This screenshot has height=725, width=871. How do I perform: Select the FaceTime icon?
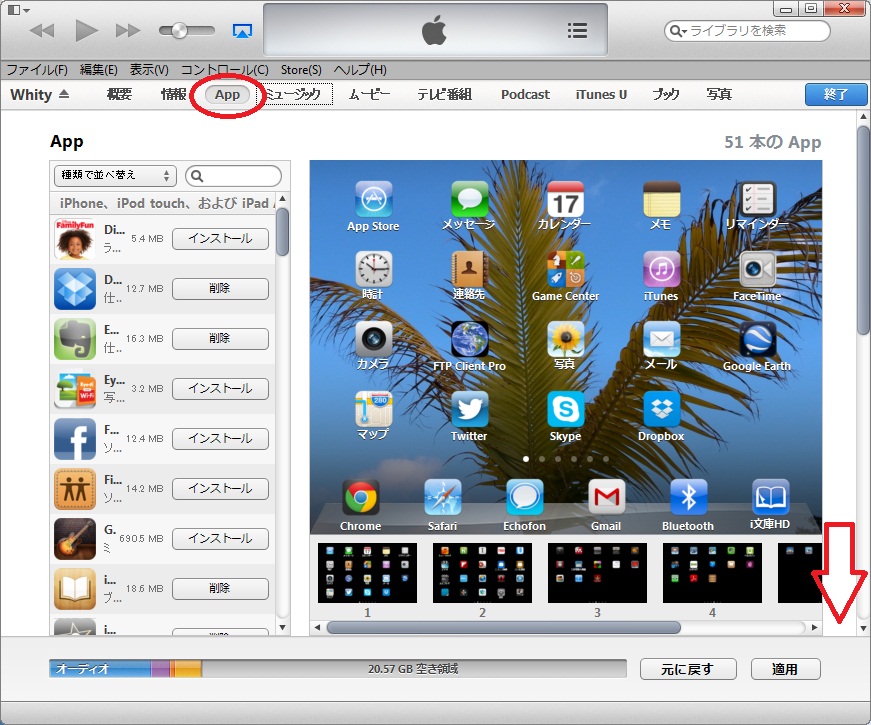coord(757,269)
